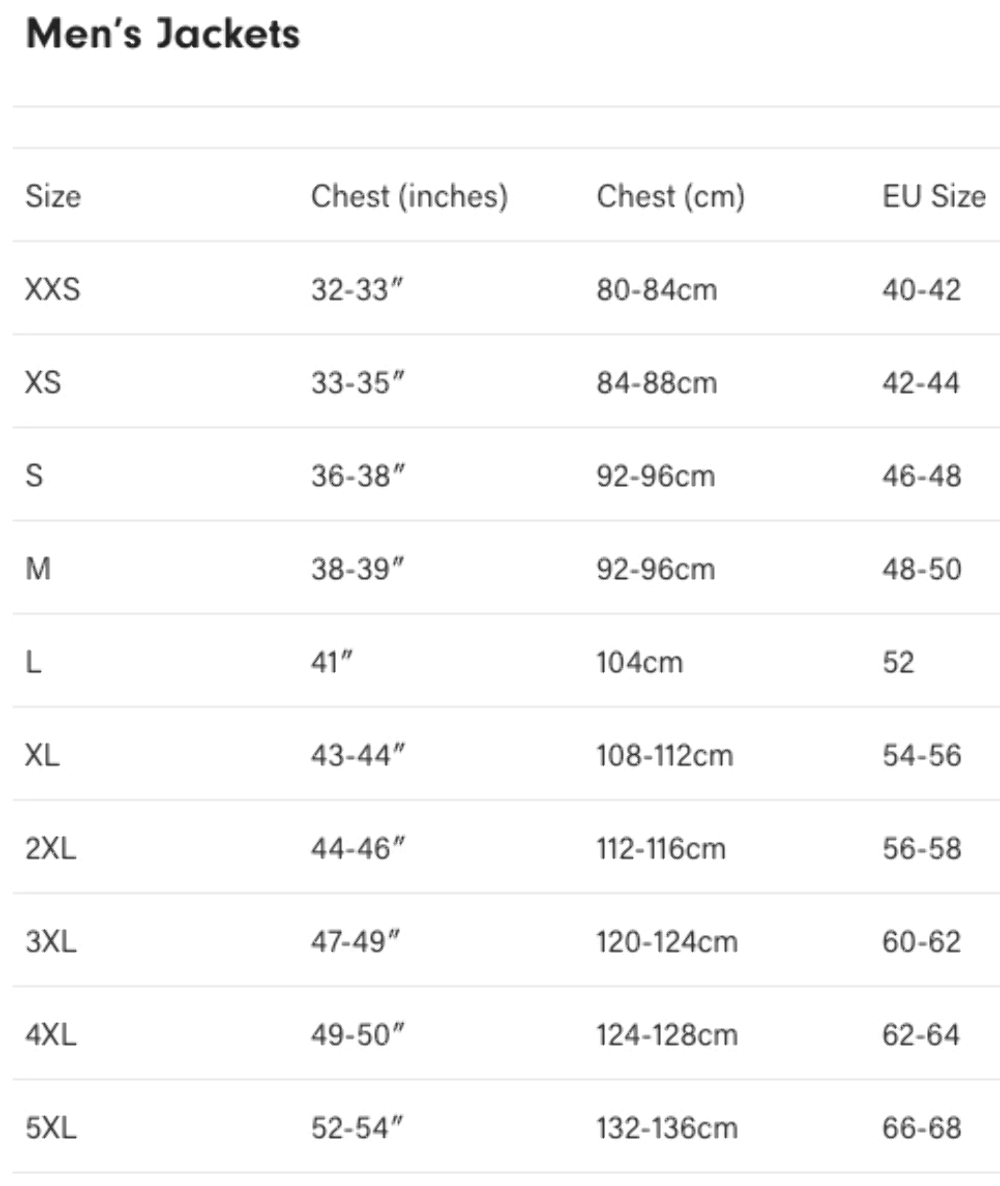Click the XL size row label
Viewport: 1000px width, 1186px height.
(x=42, y=755)
